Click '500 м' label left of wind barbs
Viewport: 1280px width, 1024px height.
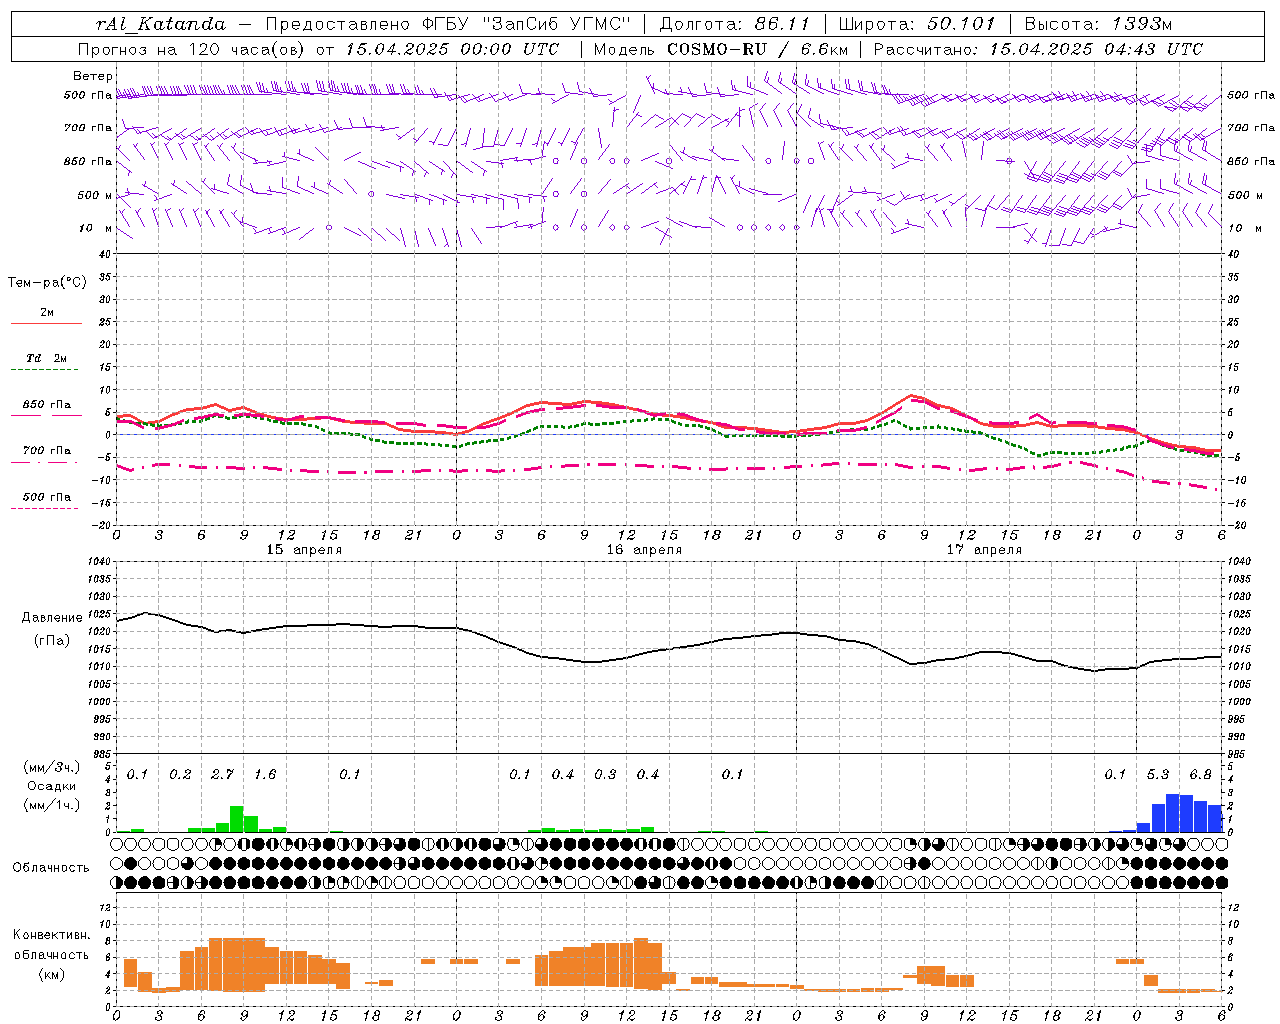point(95,195)
